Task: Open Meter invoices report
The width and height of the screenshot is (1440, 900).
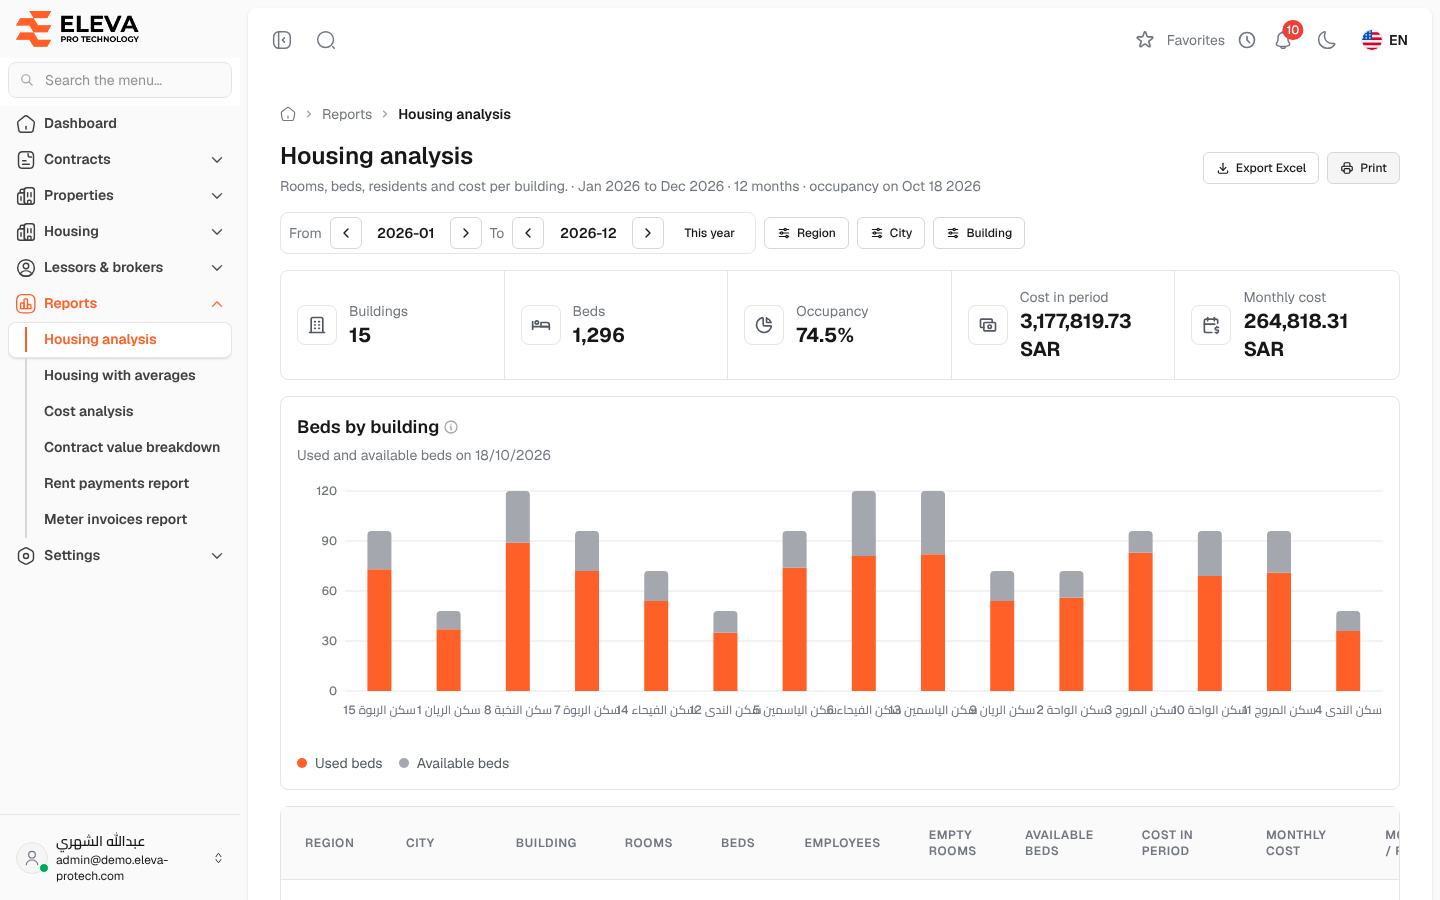Action: click(116, 519)
